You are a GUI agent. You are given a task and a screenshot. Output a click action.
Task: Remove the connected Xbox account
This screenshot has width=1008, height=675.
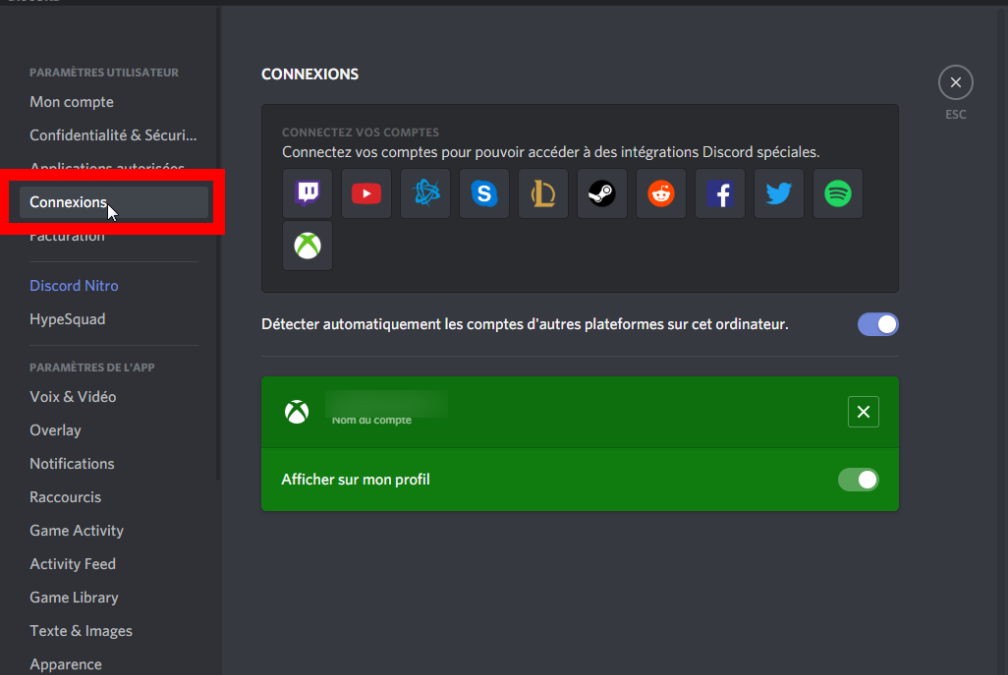[x=863, y=412]
